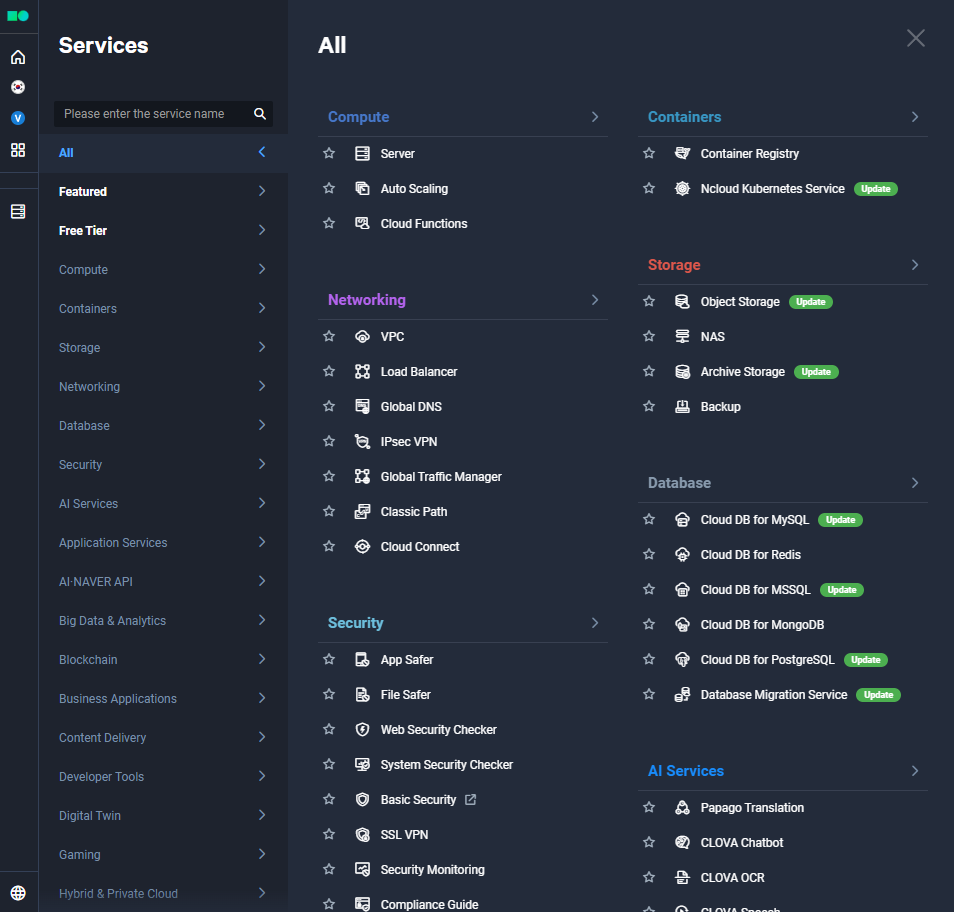This screenshot has width=954, height=912.
Task: Open the CLOVA Chatbot service icon
Action: [x=682, y=842]
